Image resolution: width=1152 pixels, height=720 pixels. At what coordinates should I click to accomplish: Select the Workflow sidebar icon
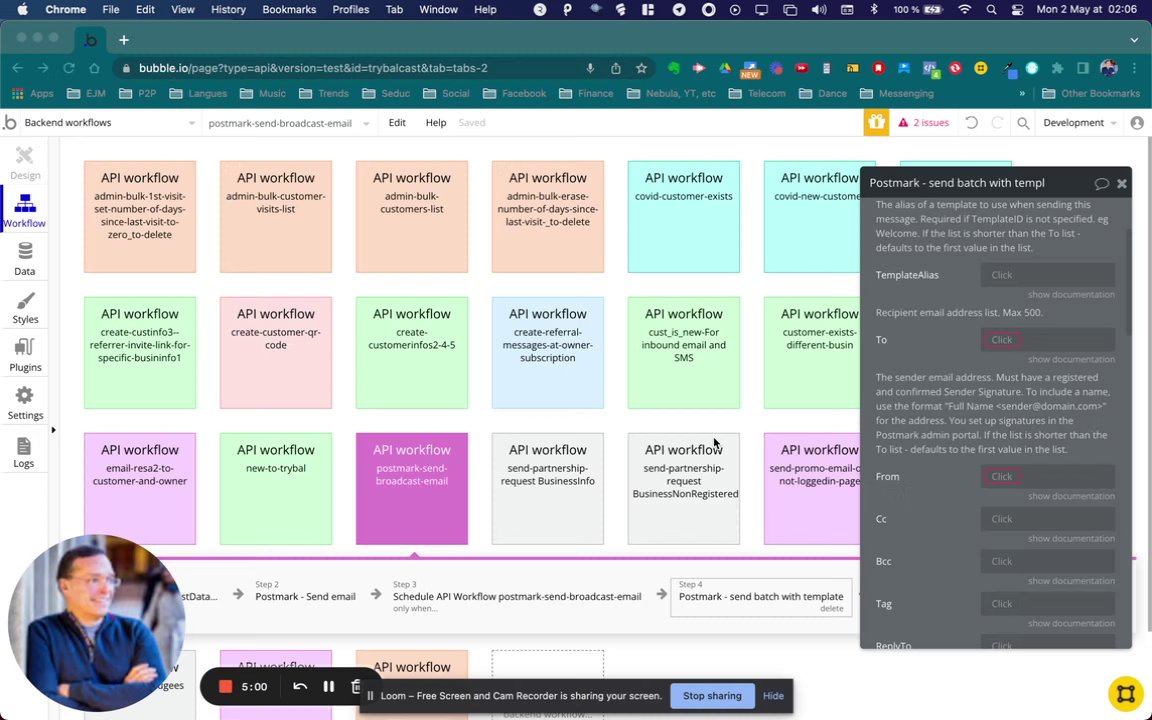coord(25,211)
